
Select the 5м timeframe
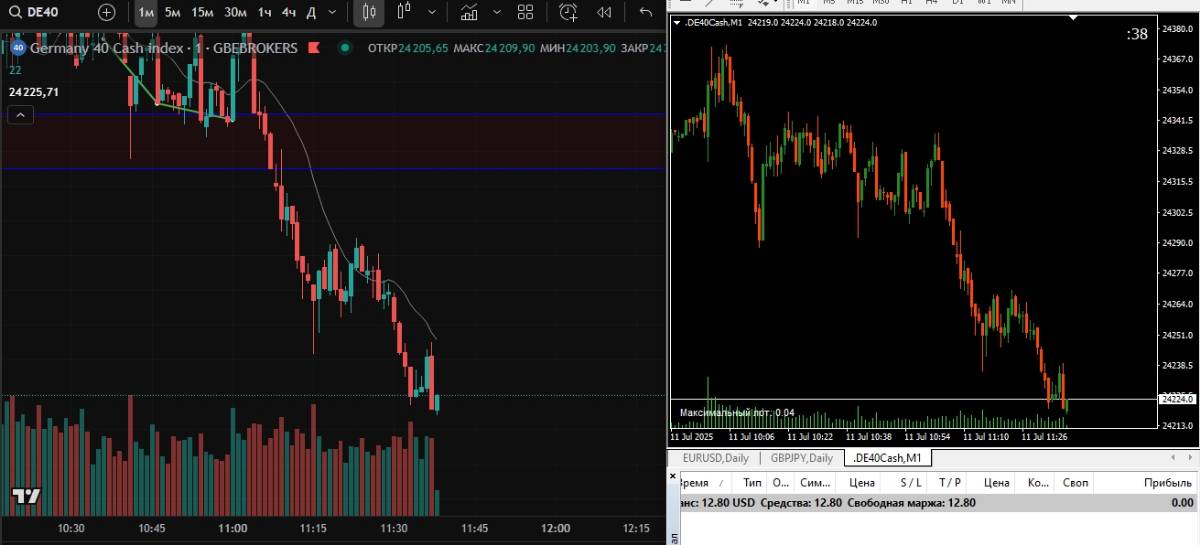coord(172,12)
